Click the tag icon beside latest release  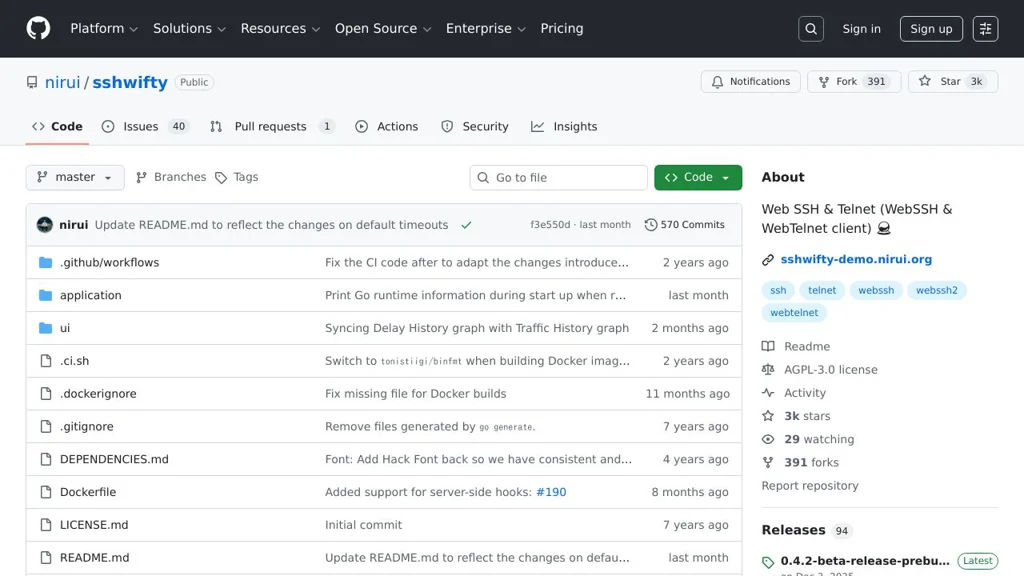(x=768, y=562)
